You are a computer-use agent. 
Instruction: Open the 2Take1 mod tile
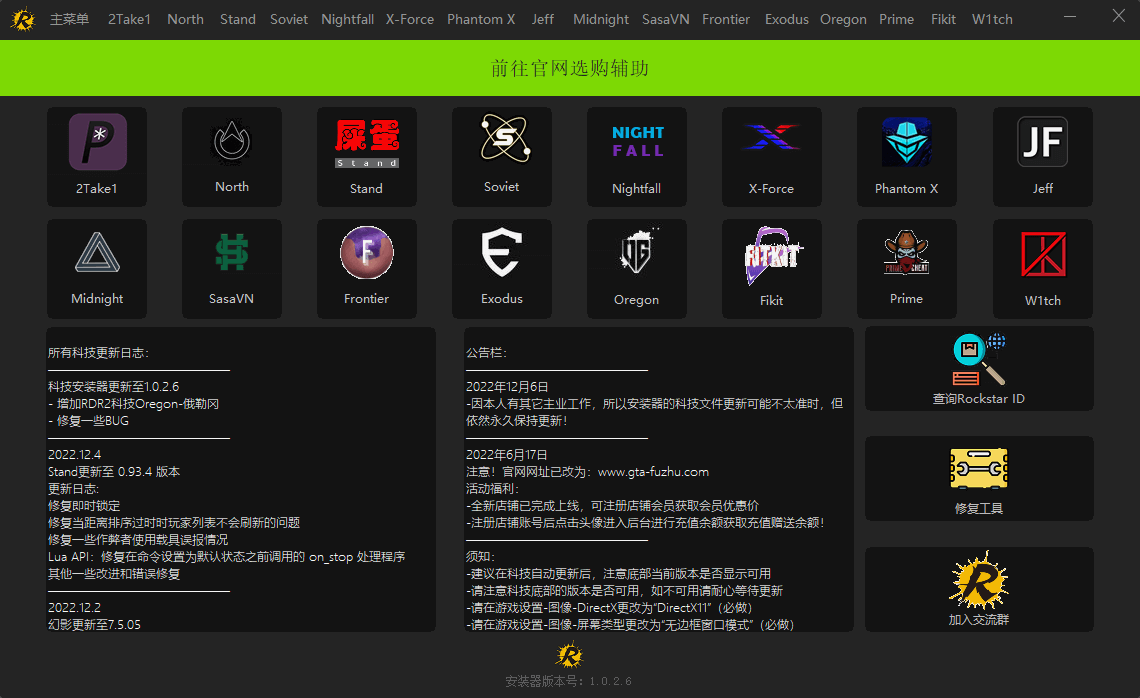point(97,157)
